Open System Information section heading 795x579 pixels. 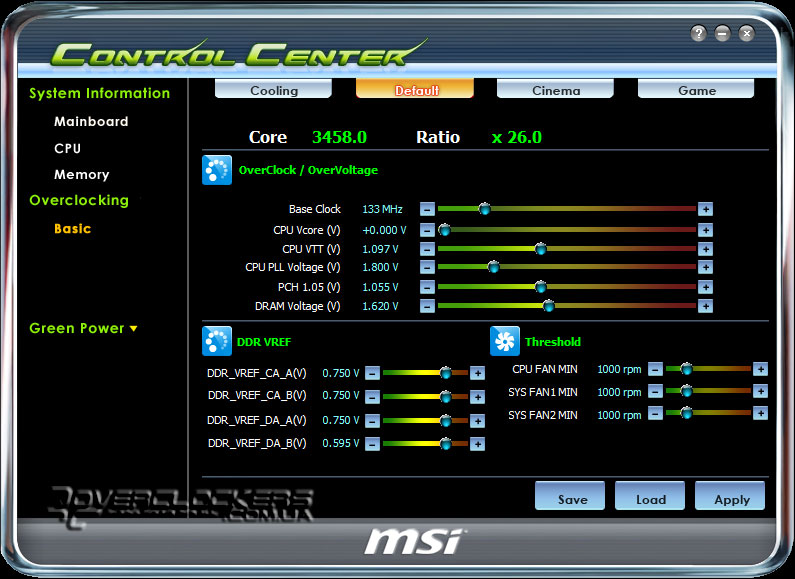click(99, 93)
